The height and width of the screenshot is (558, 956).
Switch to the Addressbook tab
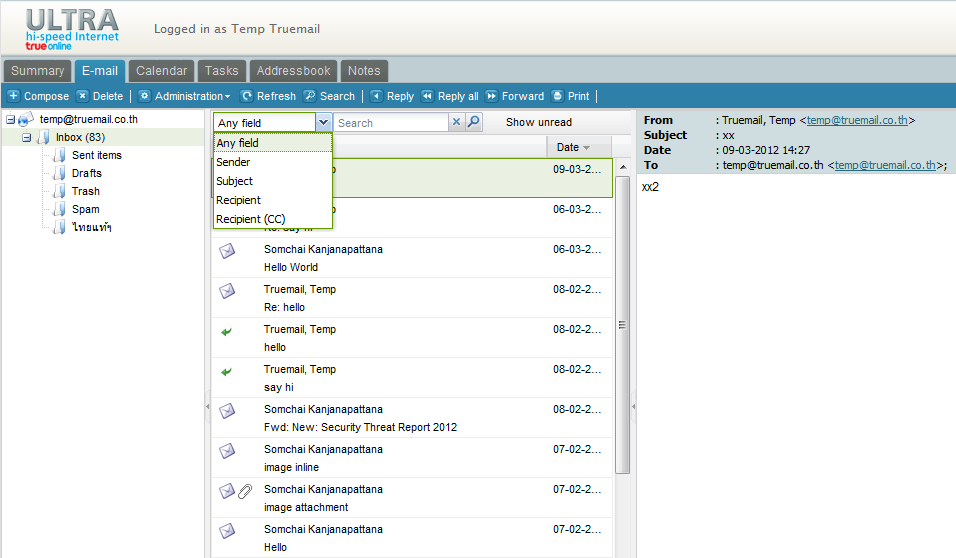pos(293,71)
